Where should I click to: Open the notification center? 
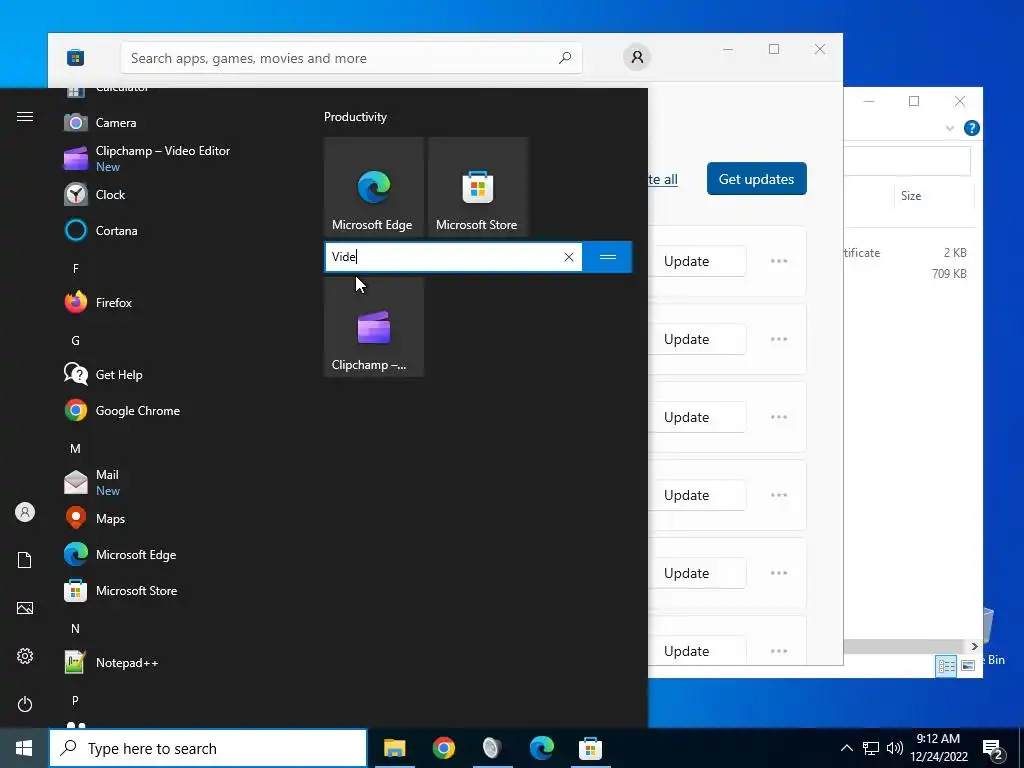click(x=993, y=749)
